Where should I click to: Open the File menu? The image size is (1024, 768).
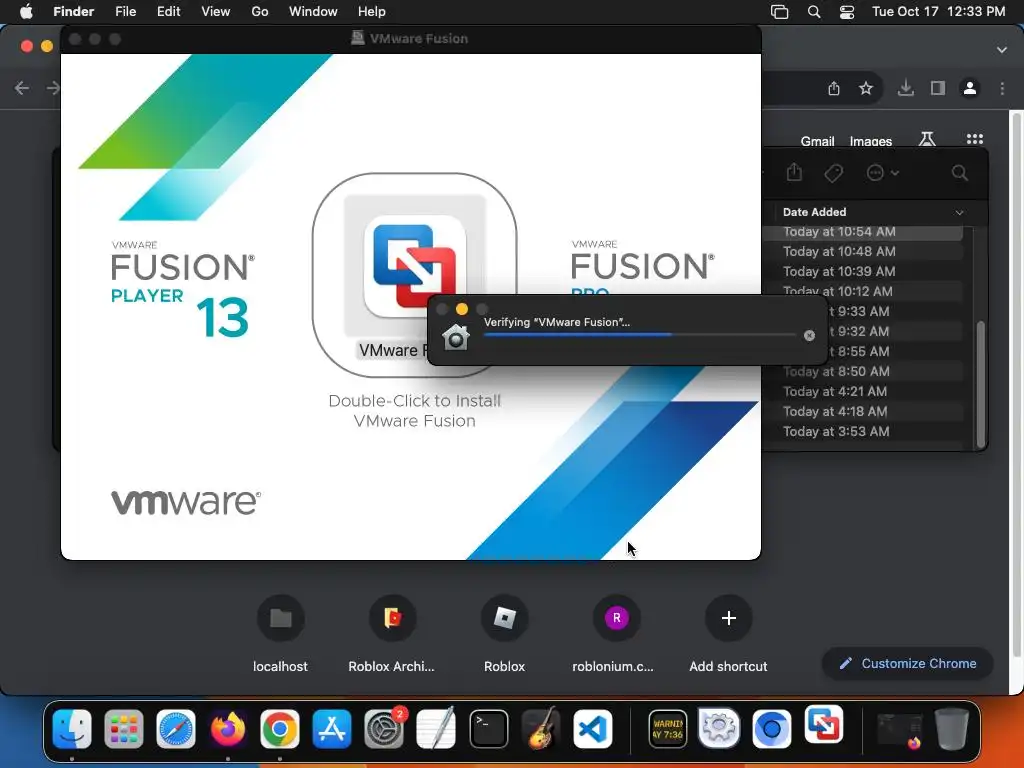click(x=125, y=11)
